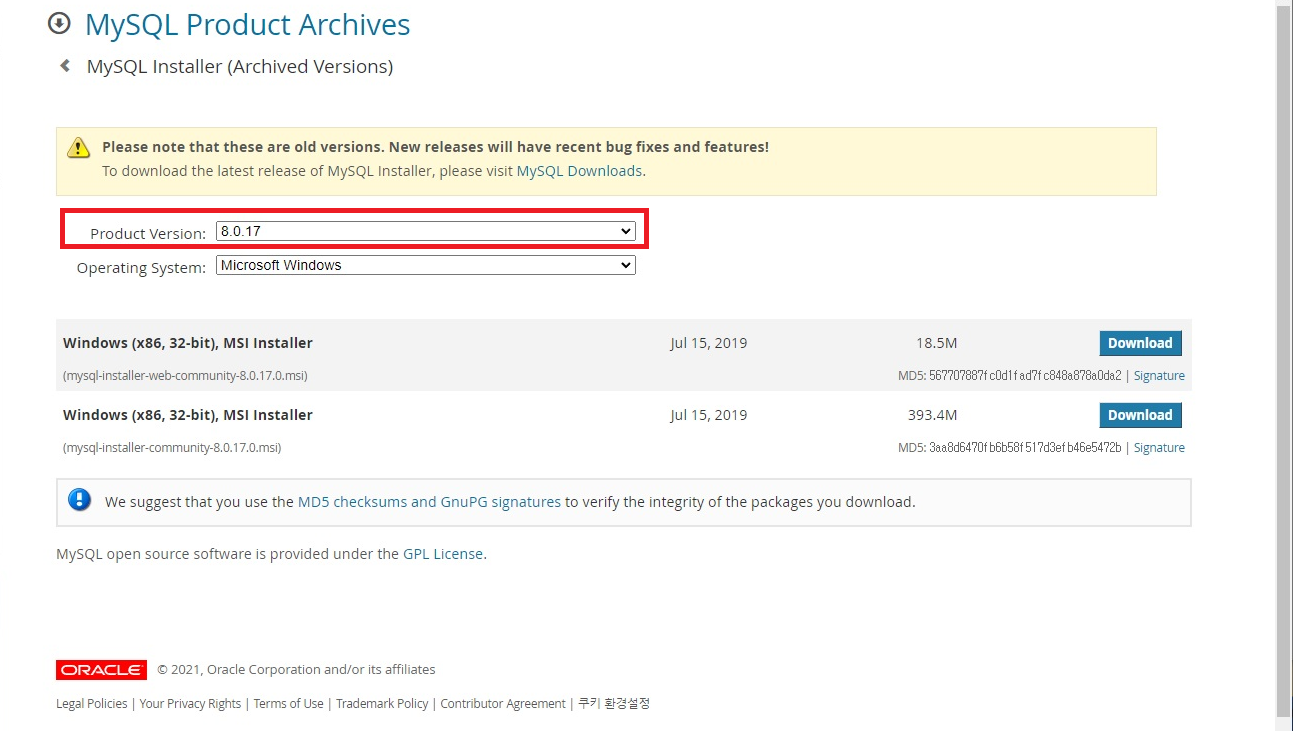1293x731 pixels.
Task: Click the yellow warning triangle icon
Action: pos(78,148)
